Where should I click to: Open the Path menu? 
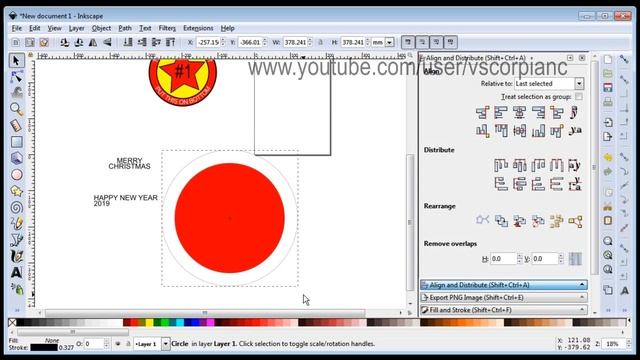[x=125, y=28]
